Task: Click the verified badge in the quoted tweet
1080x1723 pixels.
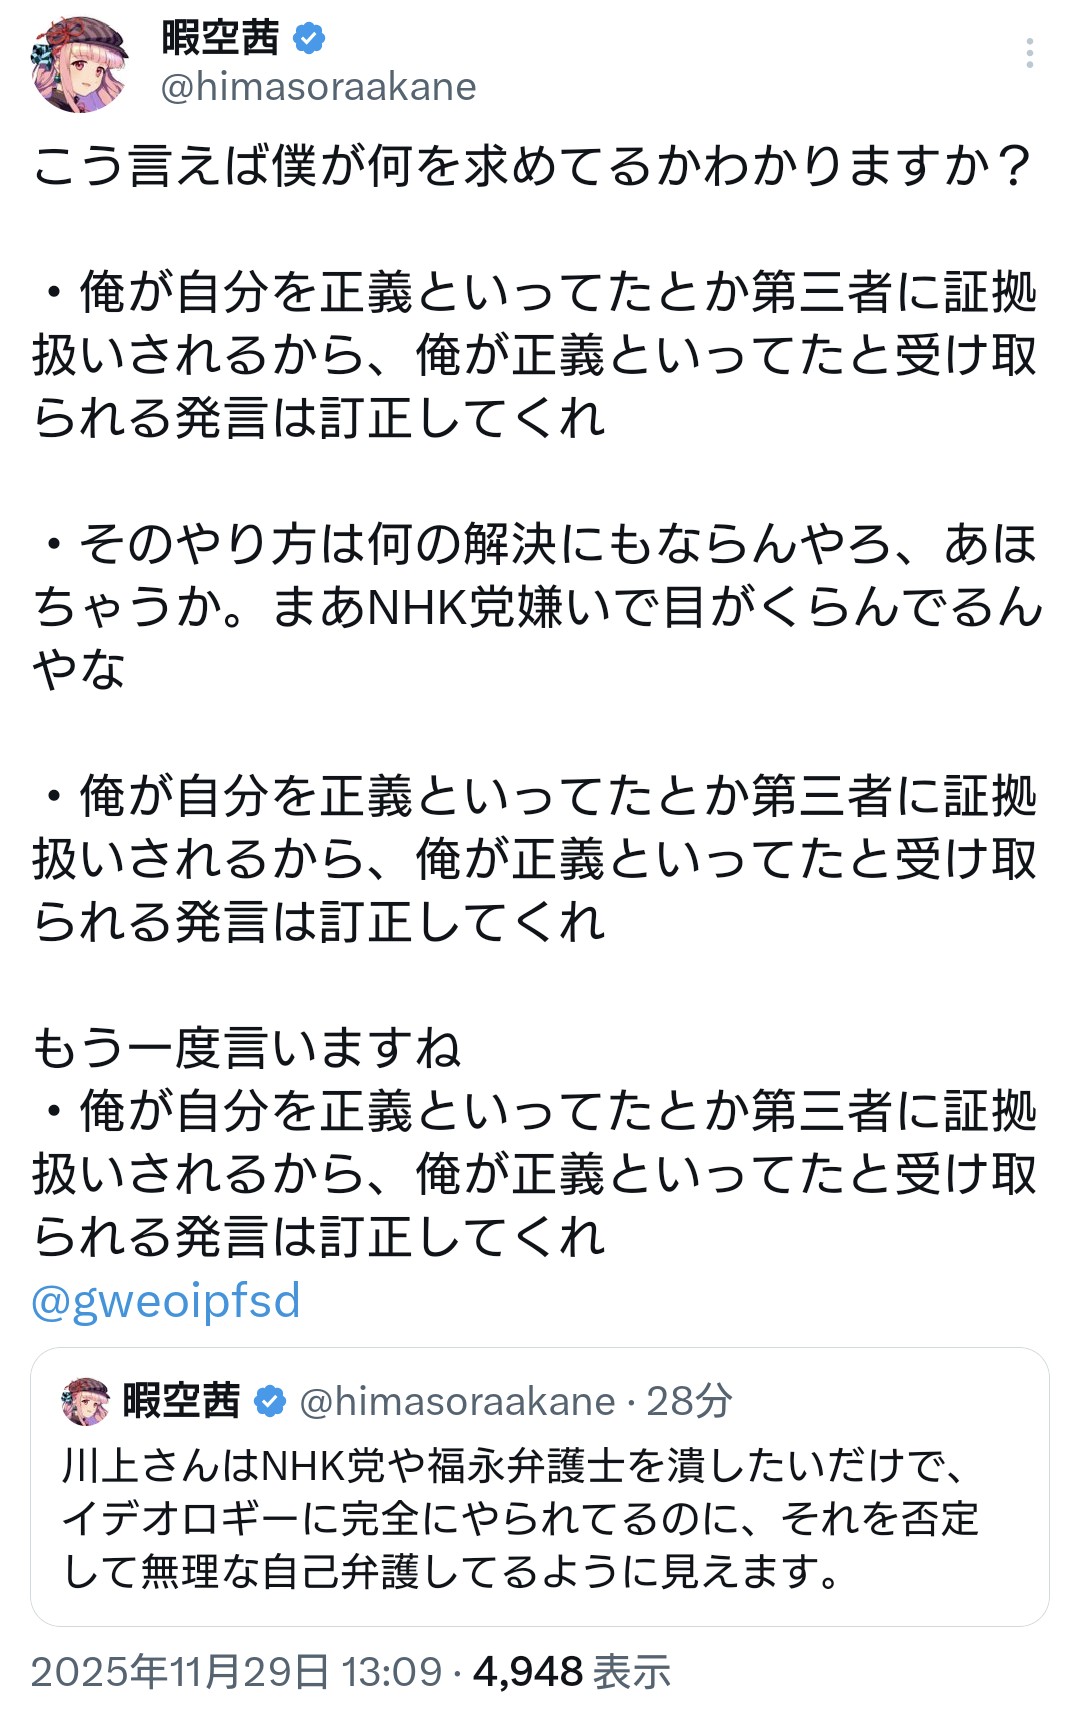Action: pos(270,1402)
